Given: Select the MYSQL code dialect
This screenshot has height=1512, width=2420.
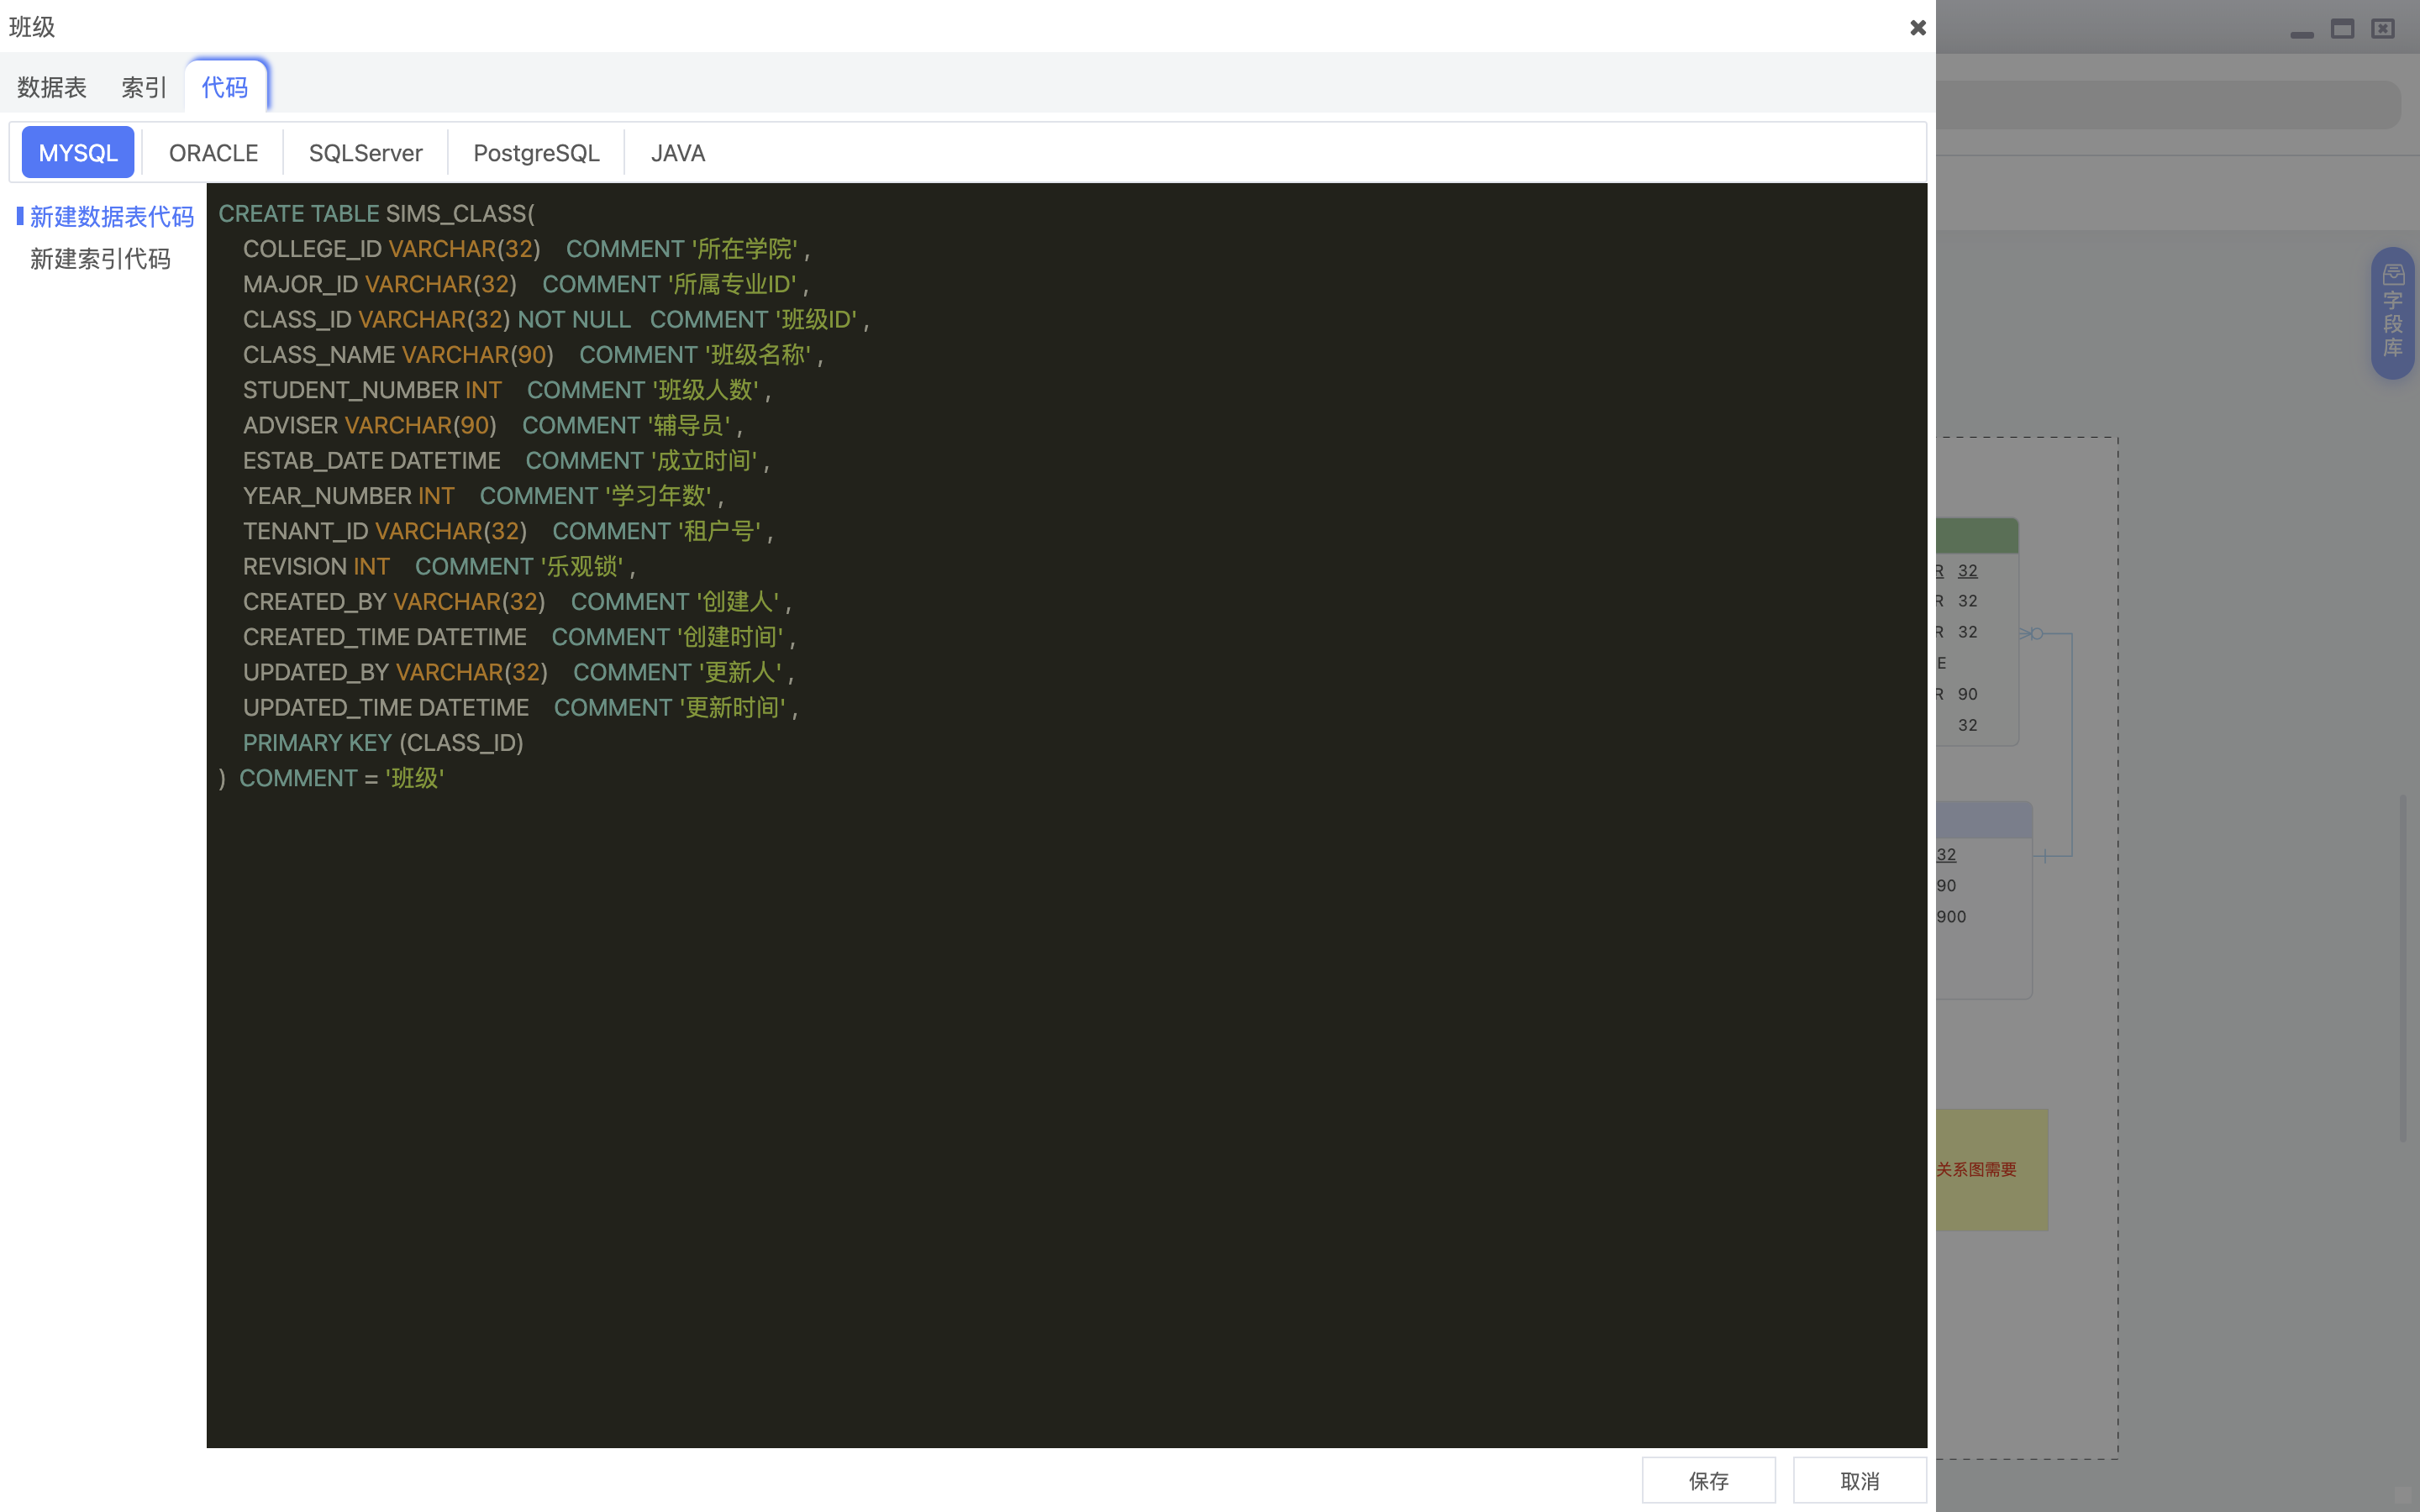Looking at the screenshot, I should [77, 151].
